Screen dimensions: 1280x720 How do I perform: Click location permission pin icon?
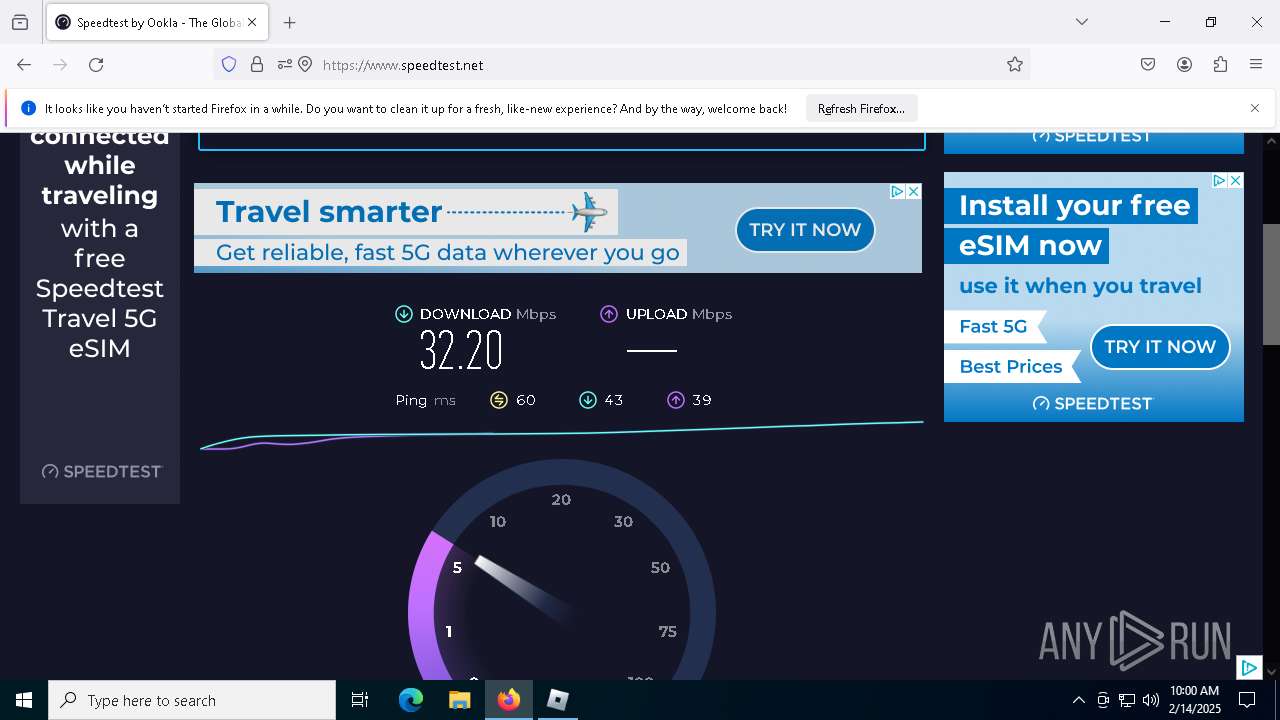click(x=305, y=65)
